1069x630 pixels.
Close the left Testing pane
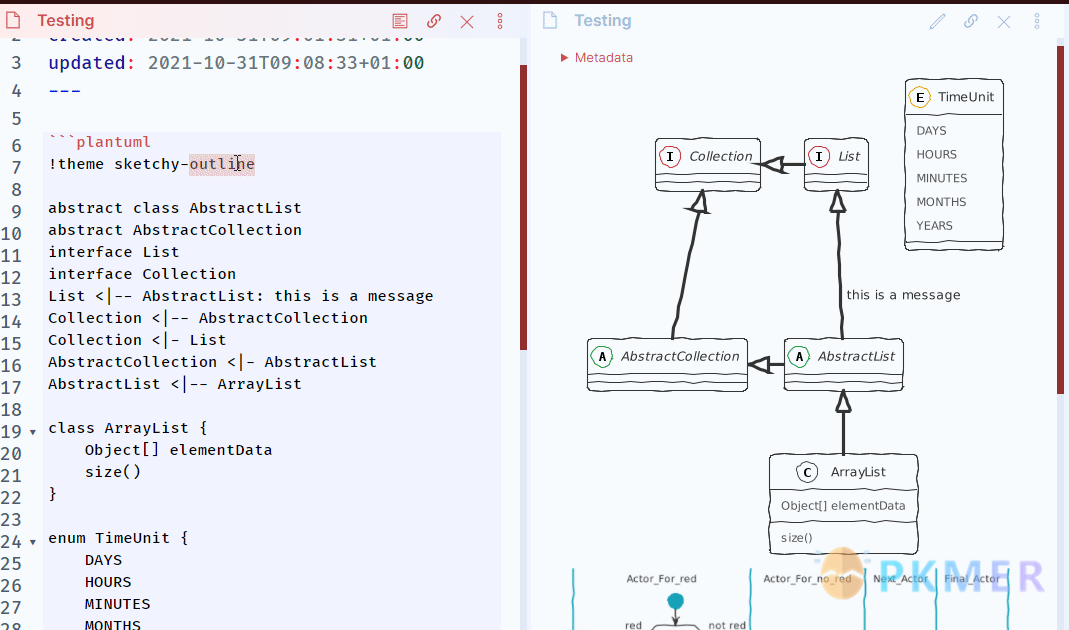467,22
